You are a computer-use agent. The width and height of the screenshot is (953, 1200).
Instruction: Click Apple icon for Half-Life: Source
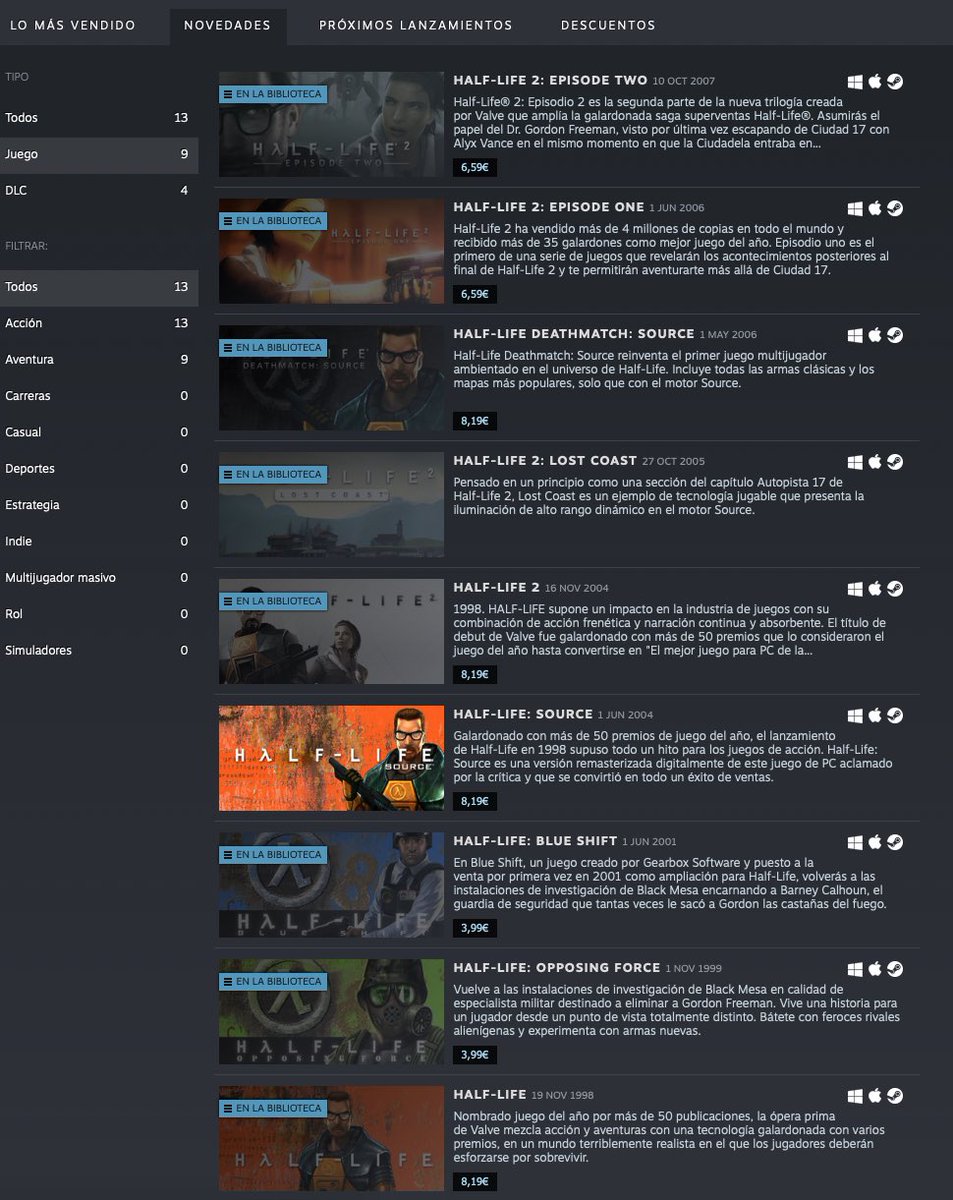point(875,716)
